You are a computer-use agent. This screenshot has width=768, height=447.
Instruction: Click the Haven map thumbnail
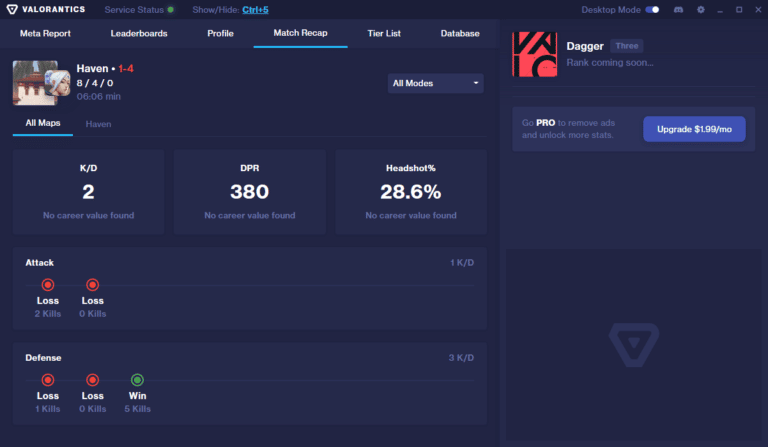(x=35, y=83)
